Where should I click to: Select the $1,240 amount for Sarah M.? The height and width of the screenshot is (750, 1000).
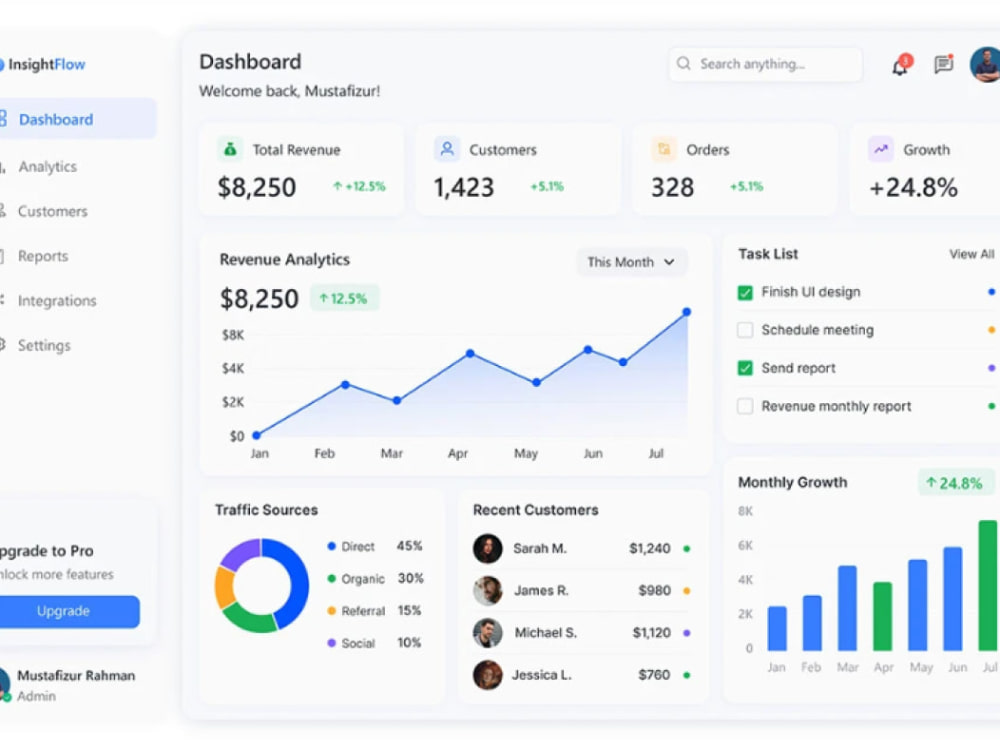[x=649, y=548]
